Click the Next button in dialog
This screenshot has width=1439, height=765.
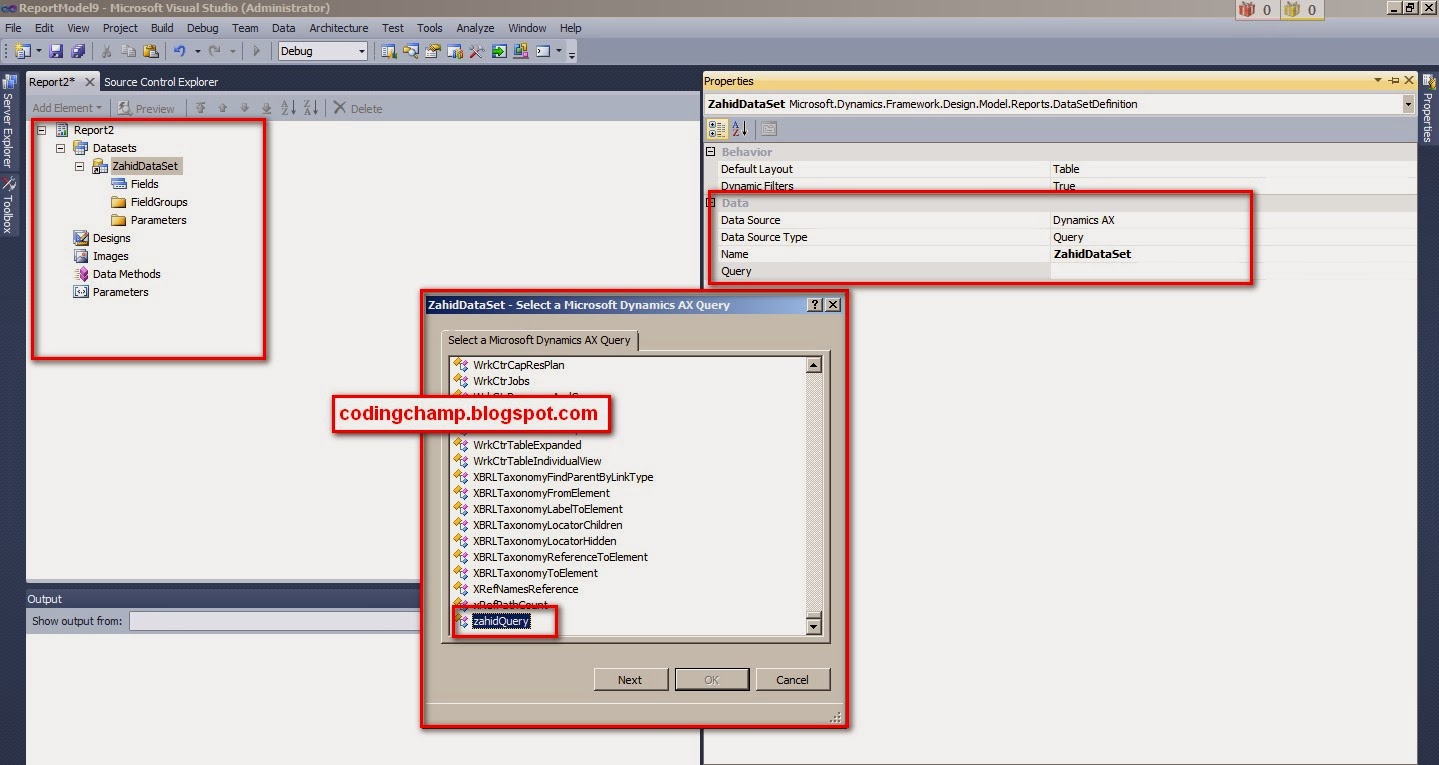(630, 680)
